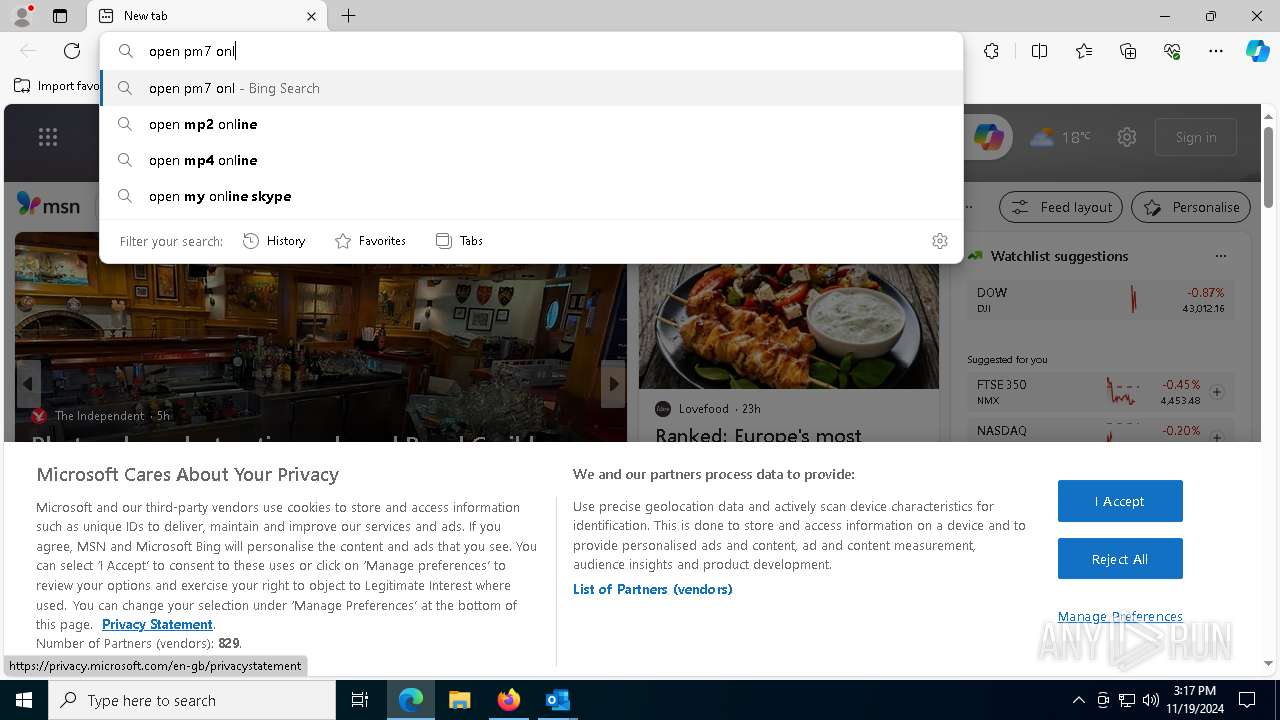Click Reject All cookies button
The height and width of the screenshot is (720, 1280).
pyautogui.click(x=1120, y=559)
